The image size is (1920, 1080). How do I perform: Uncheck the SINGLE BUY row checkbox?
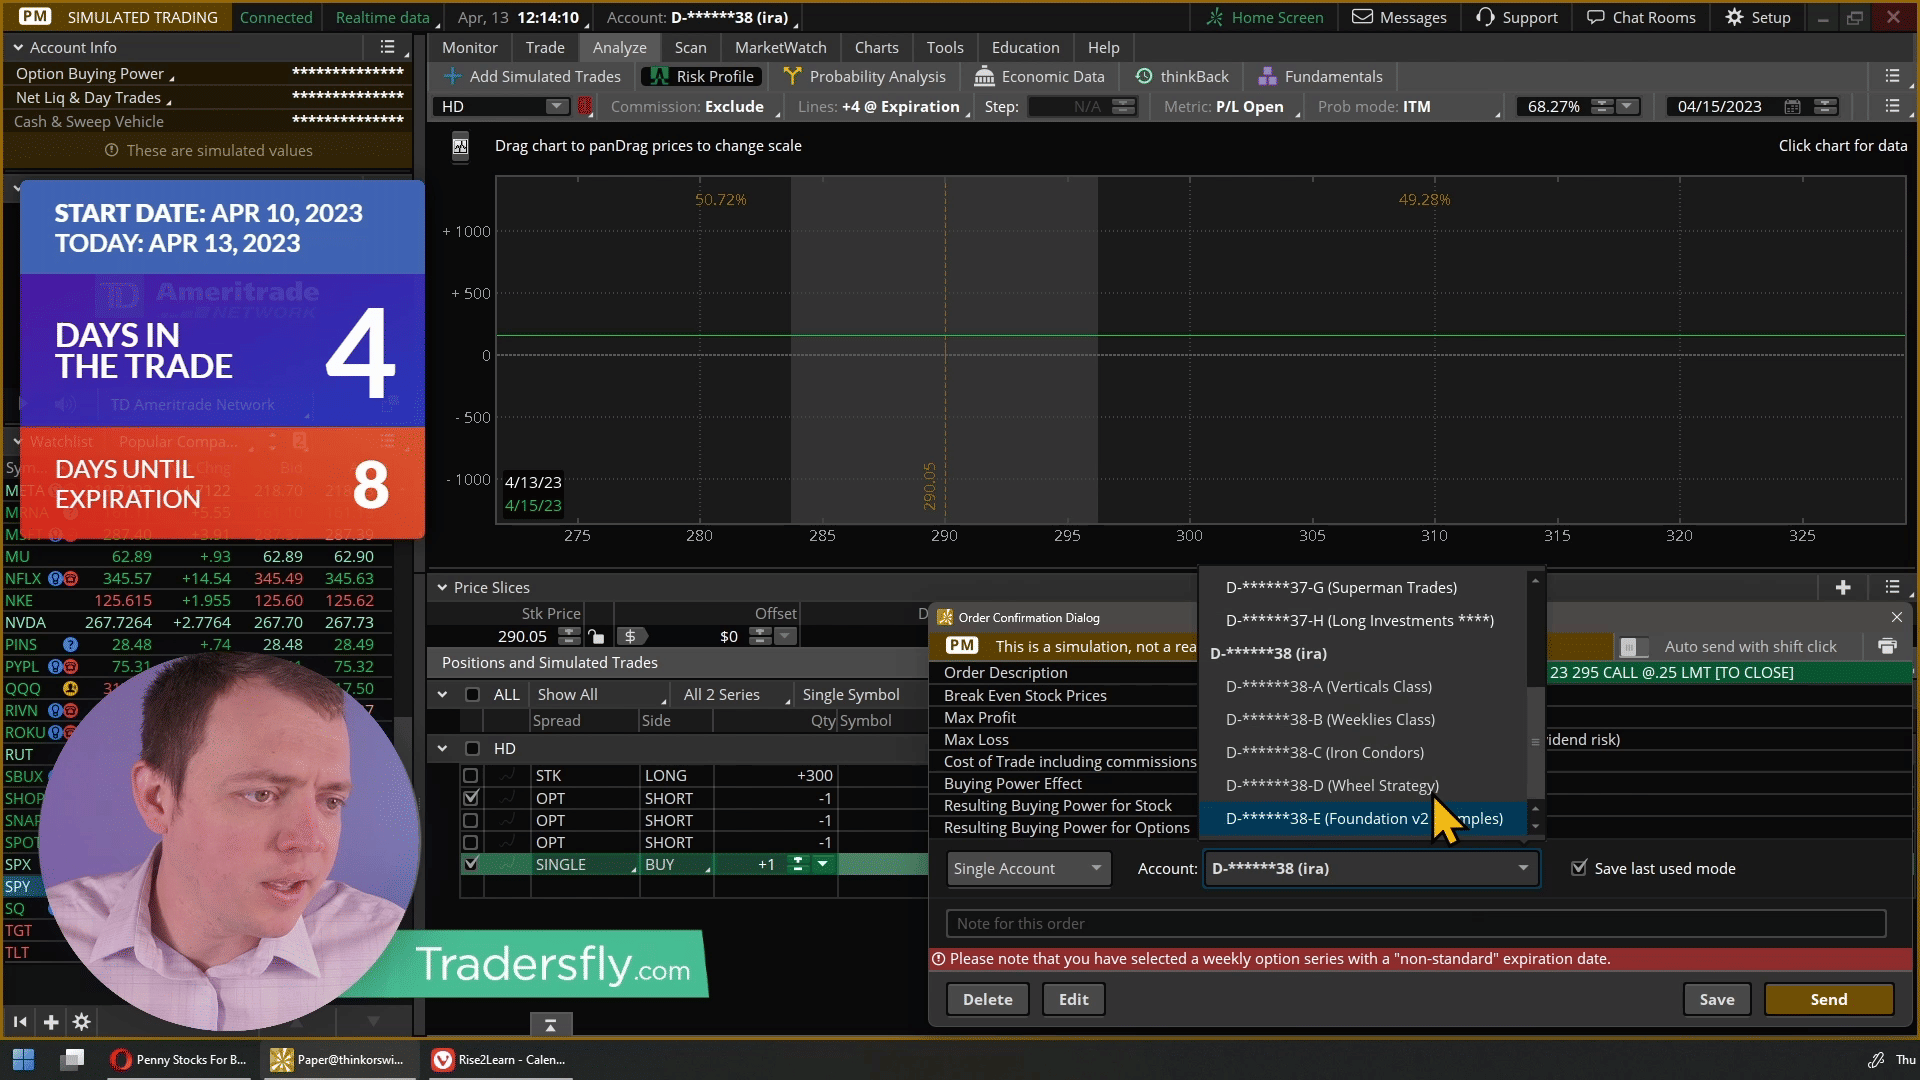(470, 864)
